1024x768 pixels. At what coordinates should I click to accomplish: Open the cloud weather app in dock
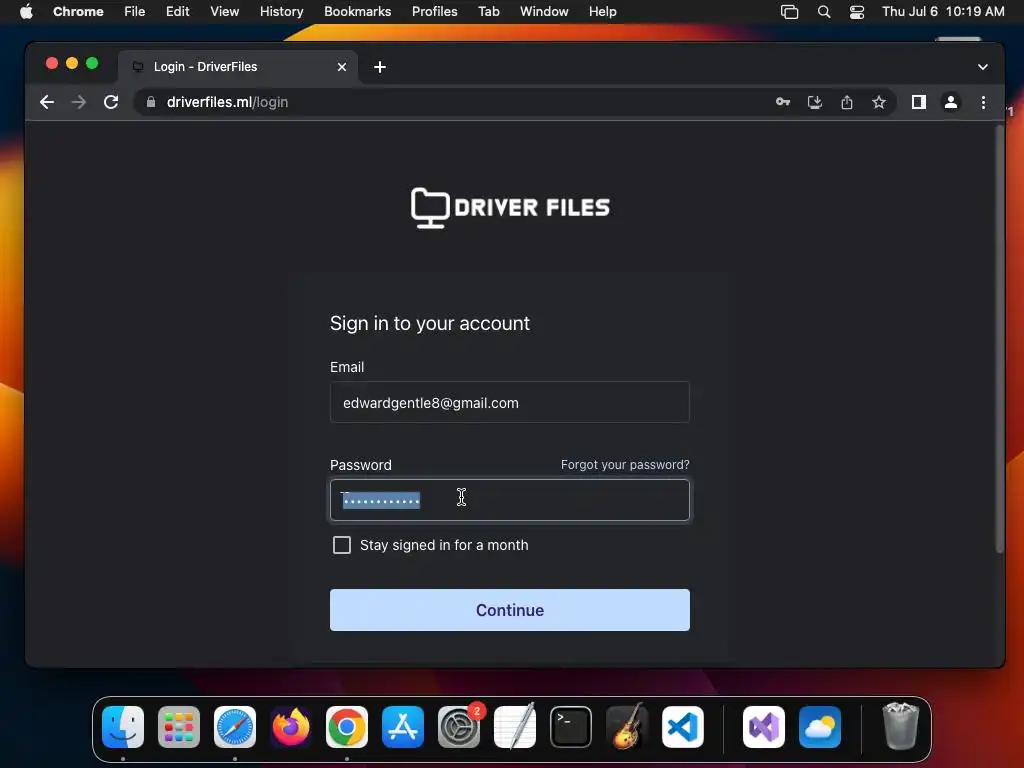820,726
